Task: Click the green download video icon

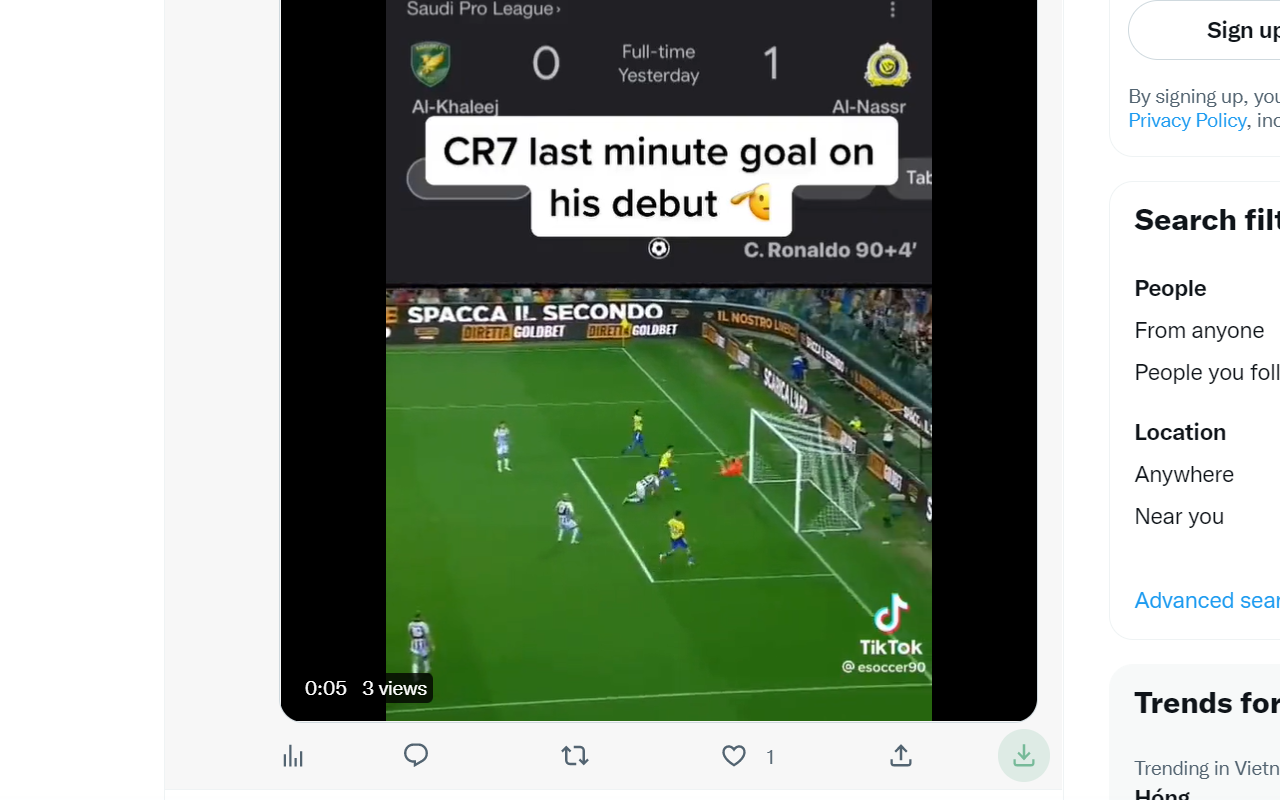Action: click(1023, 755)
